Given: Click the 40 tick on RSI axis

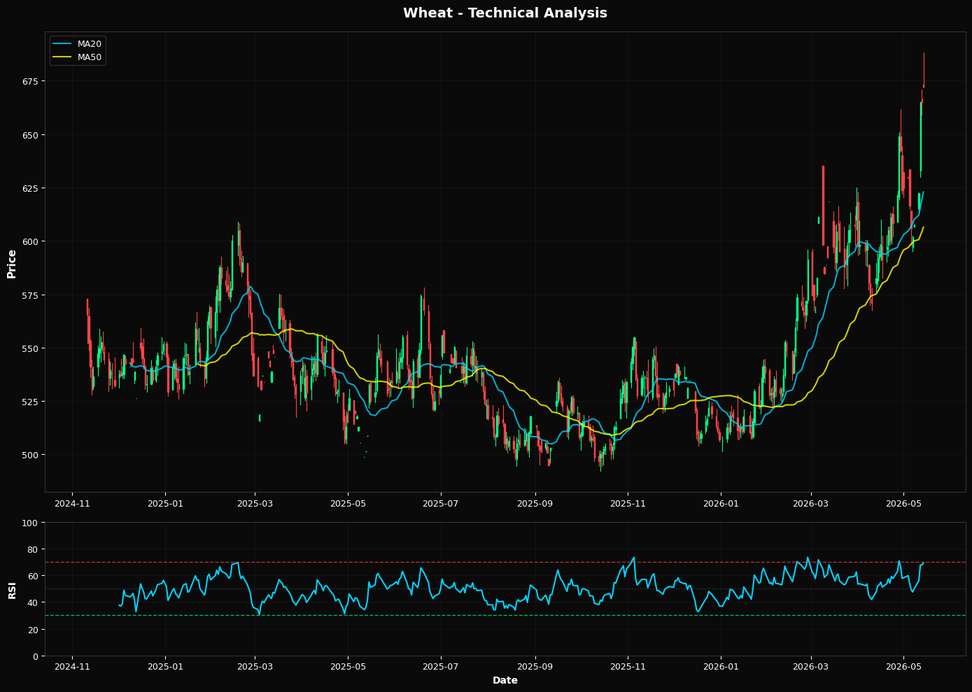Looking at the screenshot, I should (35, 603).
